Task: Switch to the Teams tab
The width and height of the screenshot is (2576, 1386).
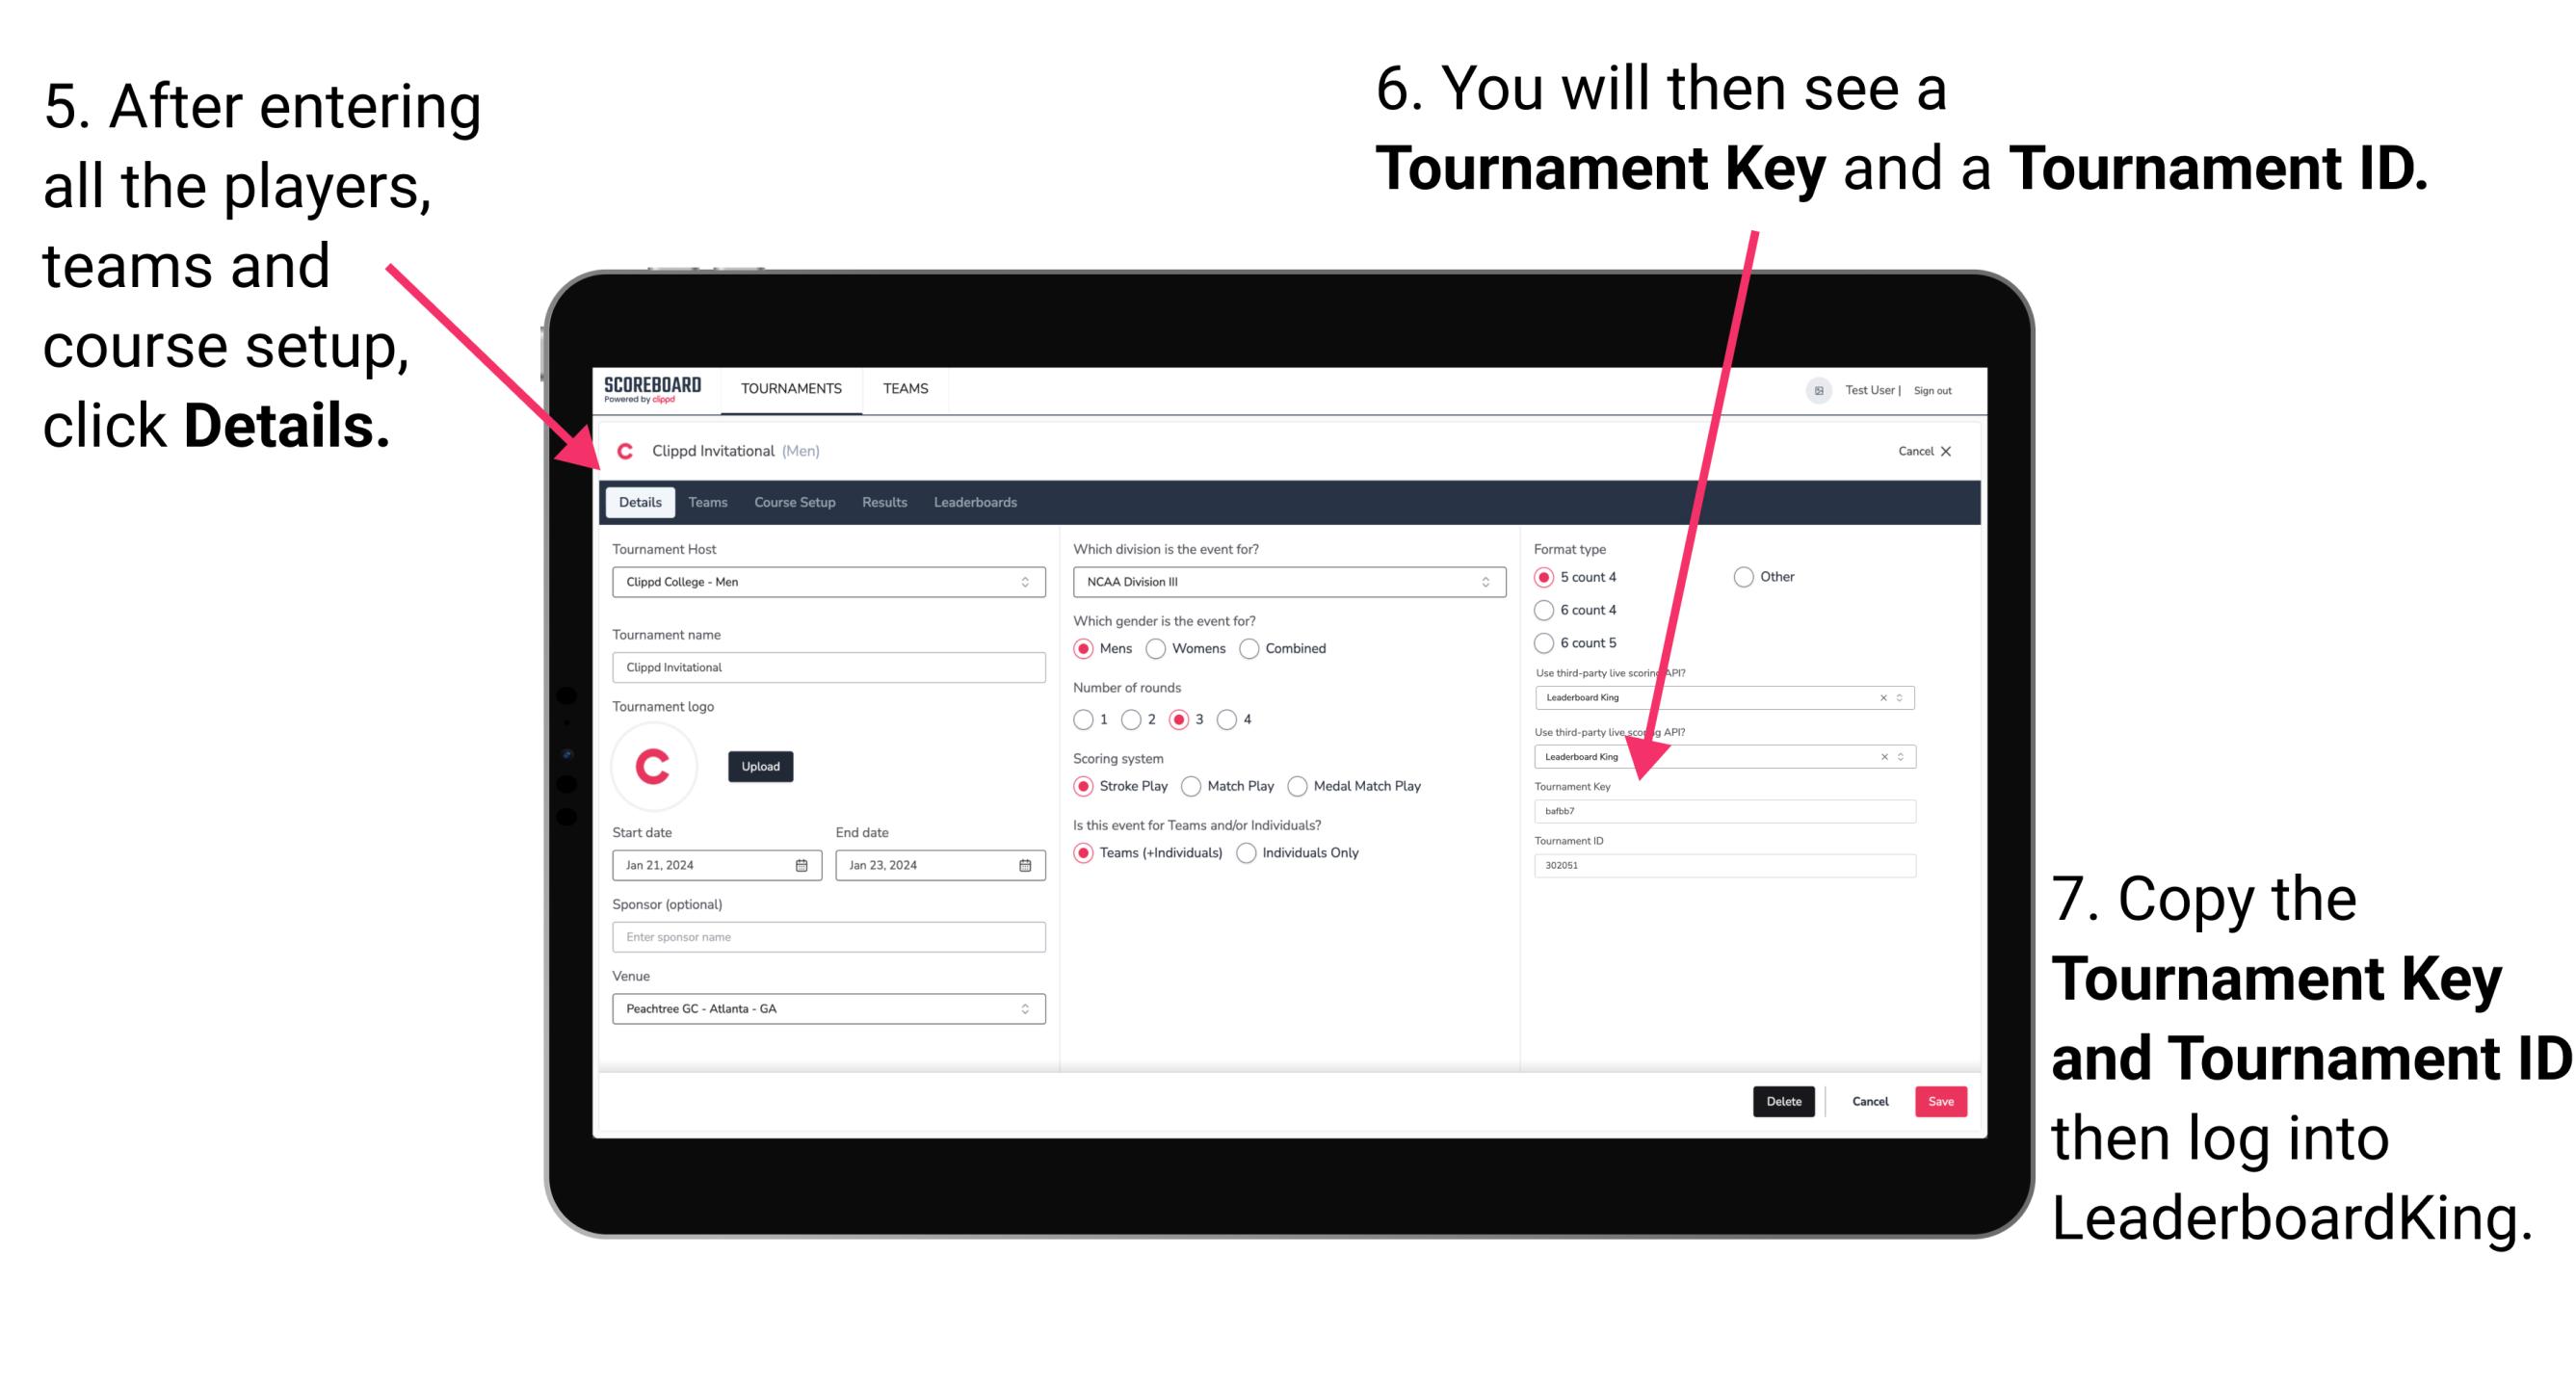Action: pyautogui.click(x=707, y=502)
